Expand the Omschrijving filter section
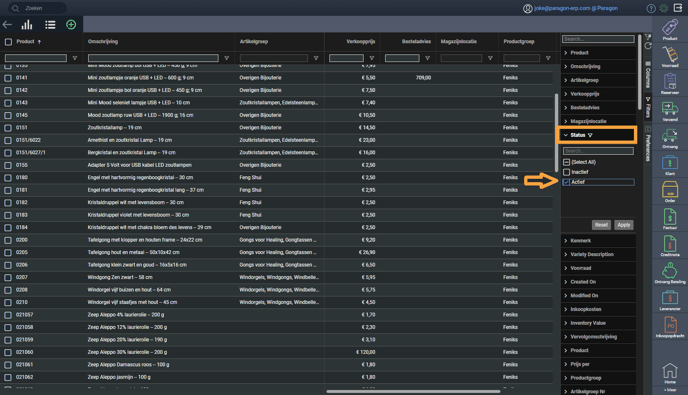688x395 pixels. coord(566,66)
